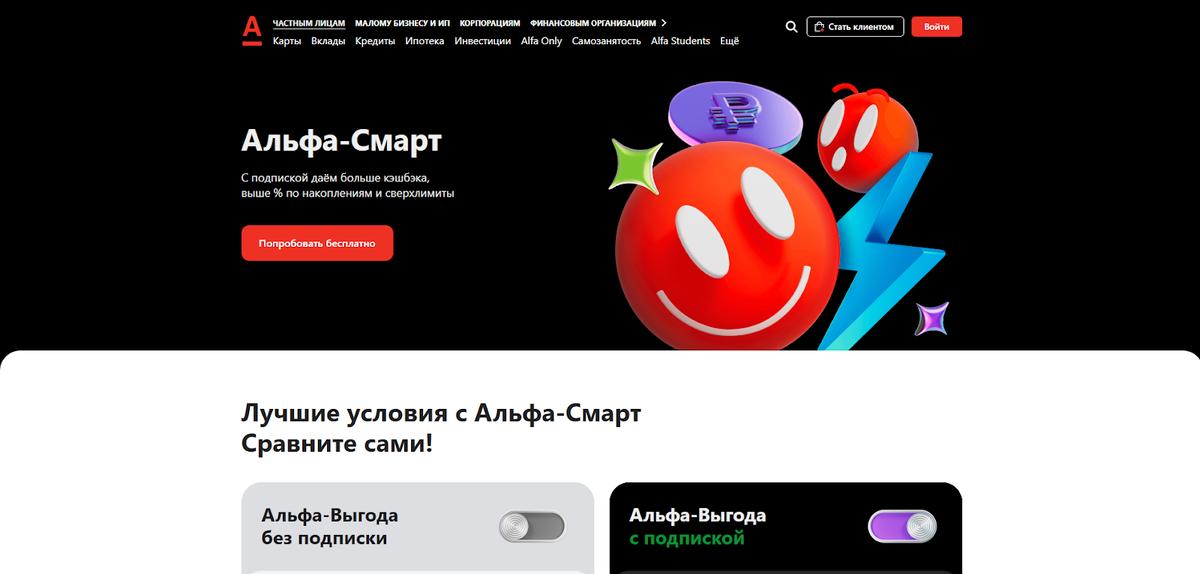
Task: Open the 'Карты' menu item
Action: pyautogui.click(x=287, y=41)
